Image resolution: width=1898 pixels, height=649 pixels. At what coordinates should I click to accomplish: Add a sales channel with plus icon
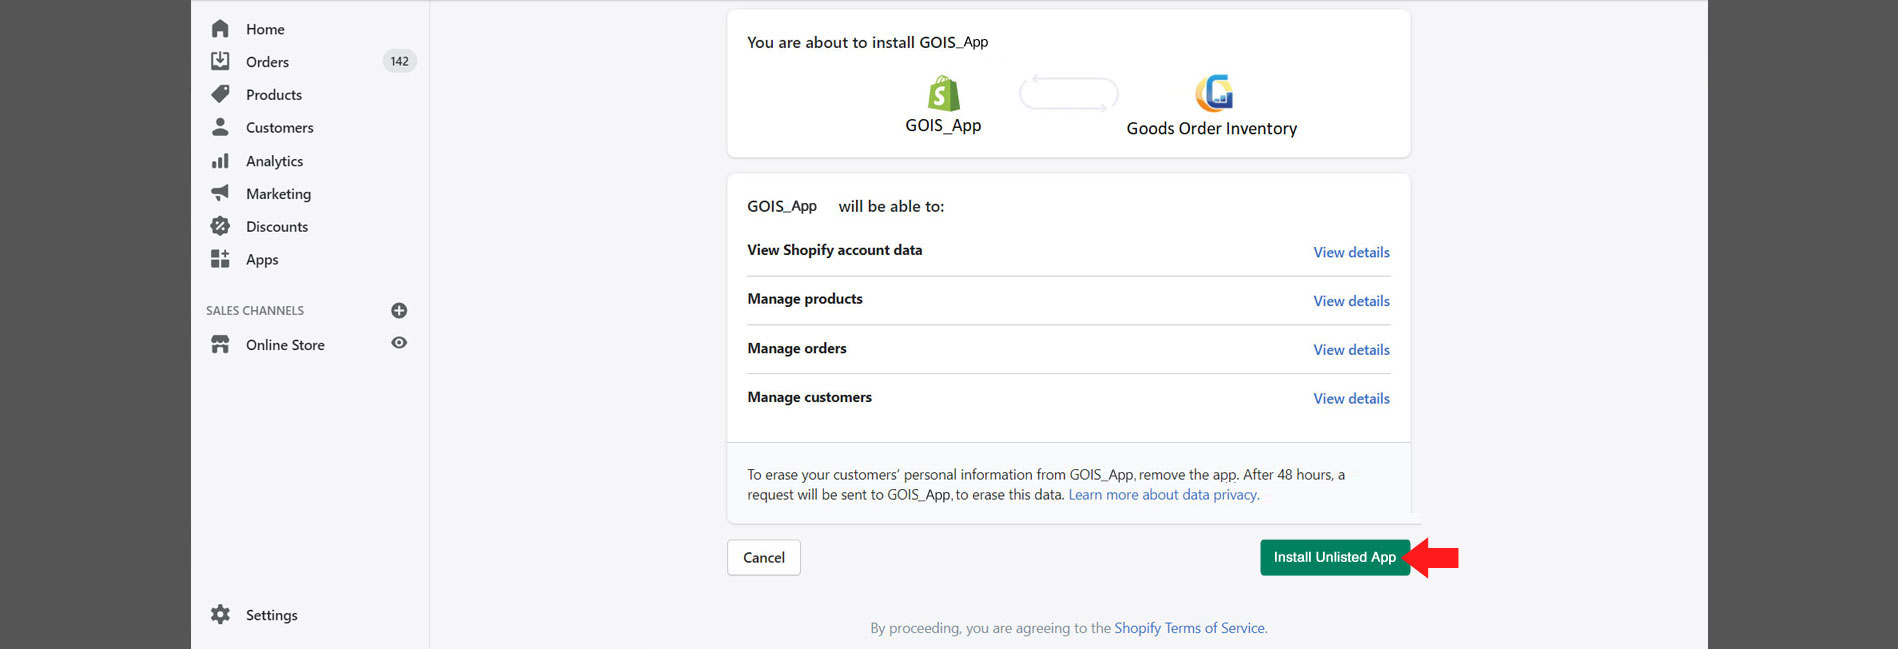[x=399, y=310]
